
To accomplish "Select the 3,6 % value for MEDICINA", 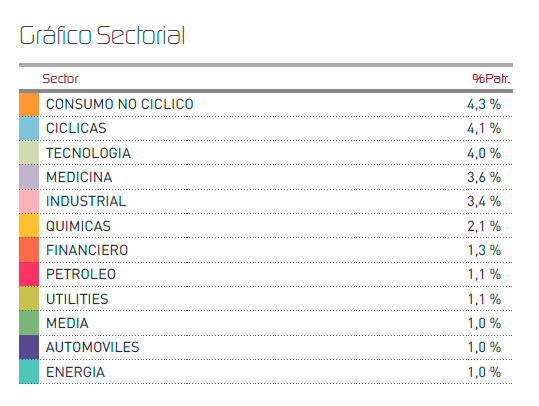I will (x=484, y=177).
